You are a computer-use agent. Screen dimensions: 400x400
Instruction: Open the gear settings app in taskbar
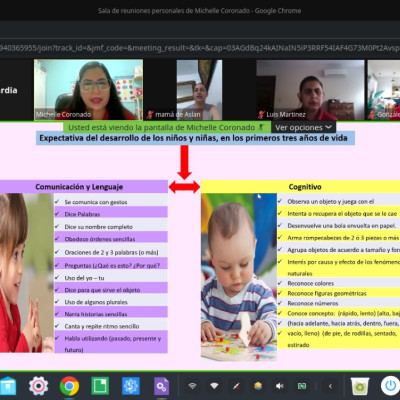38,386
